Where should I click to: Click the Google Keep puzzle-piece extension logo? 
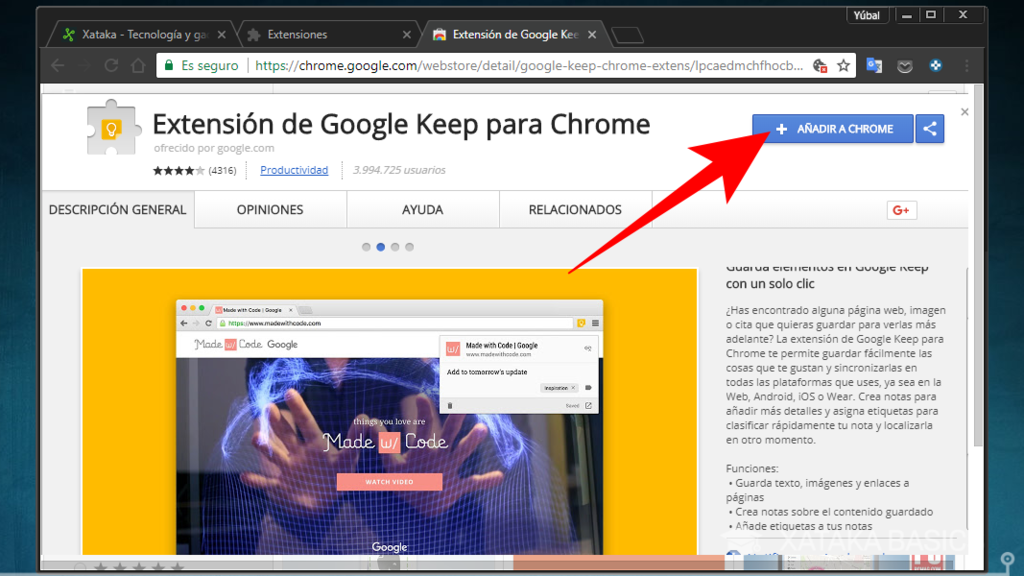[112, 131]
